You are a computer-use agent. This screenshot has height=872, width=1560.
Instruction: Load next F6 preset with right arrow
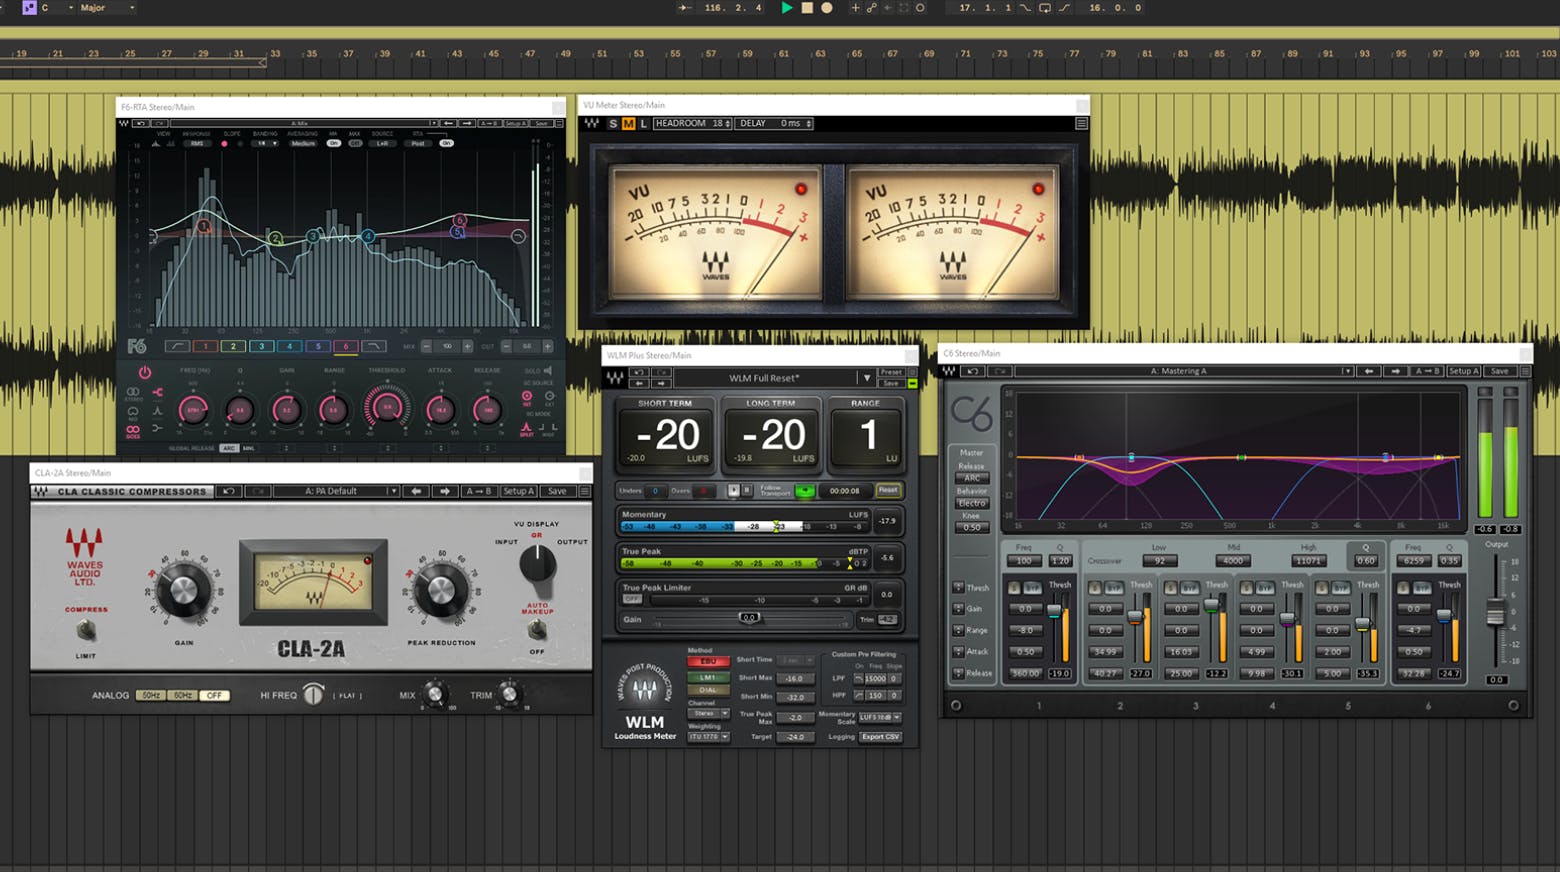466,123
